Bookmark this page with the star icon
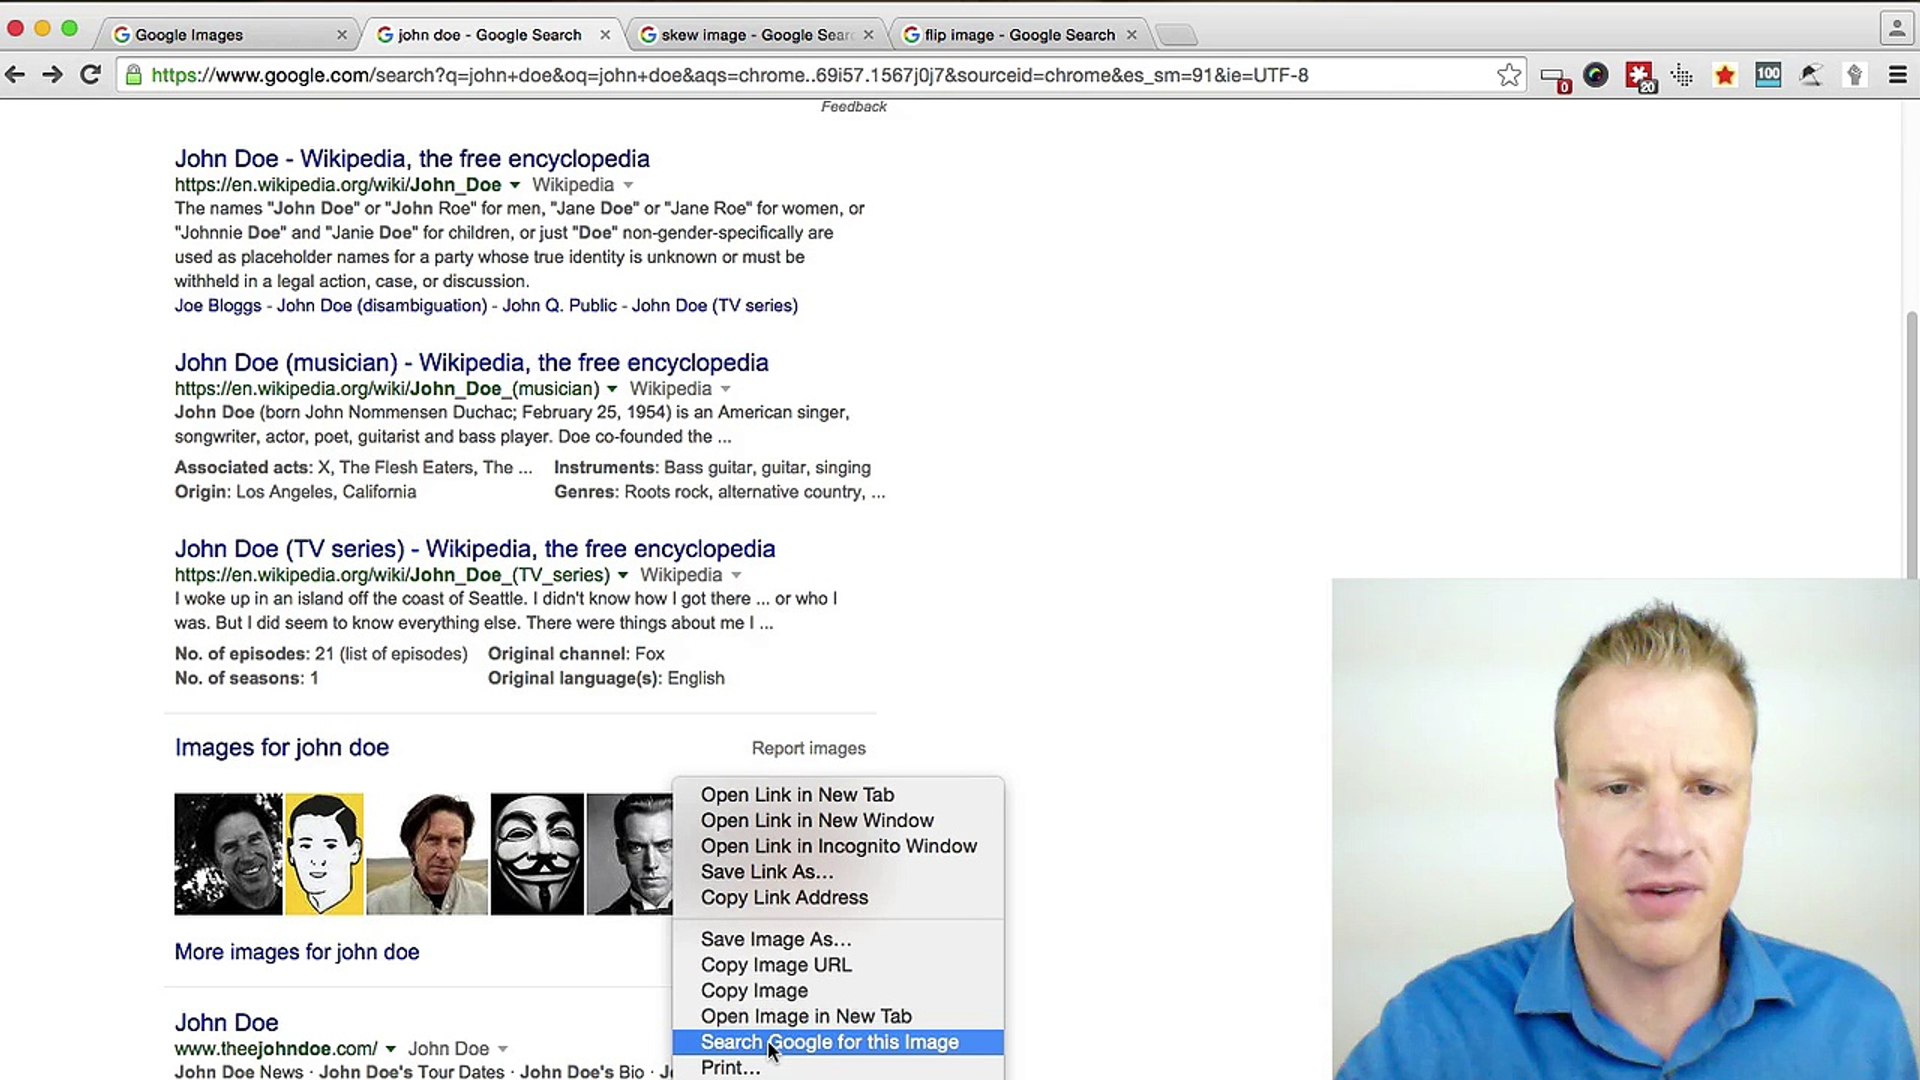 1509,75
